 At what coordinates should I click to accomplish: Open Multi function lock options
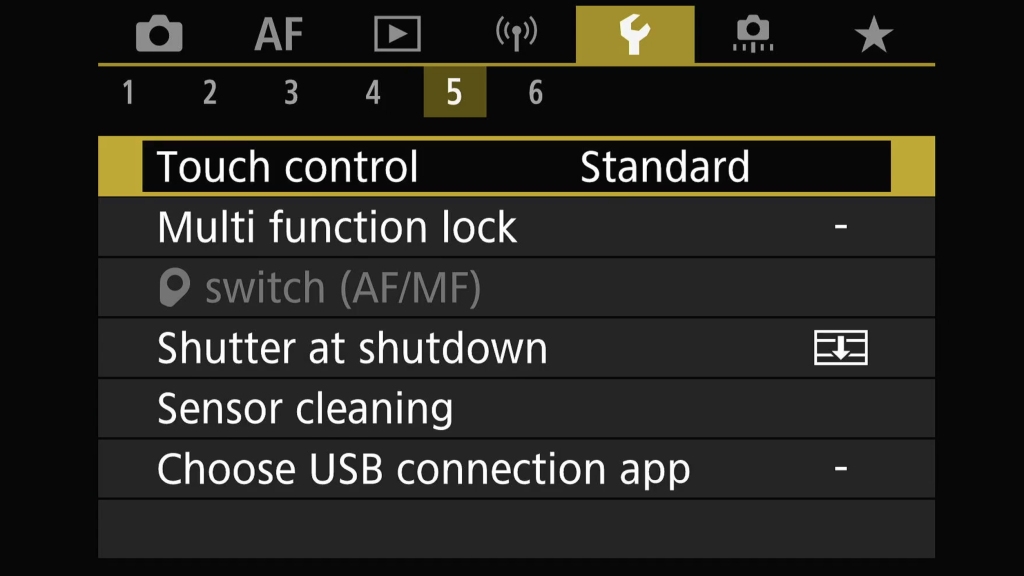517,227
